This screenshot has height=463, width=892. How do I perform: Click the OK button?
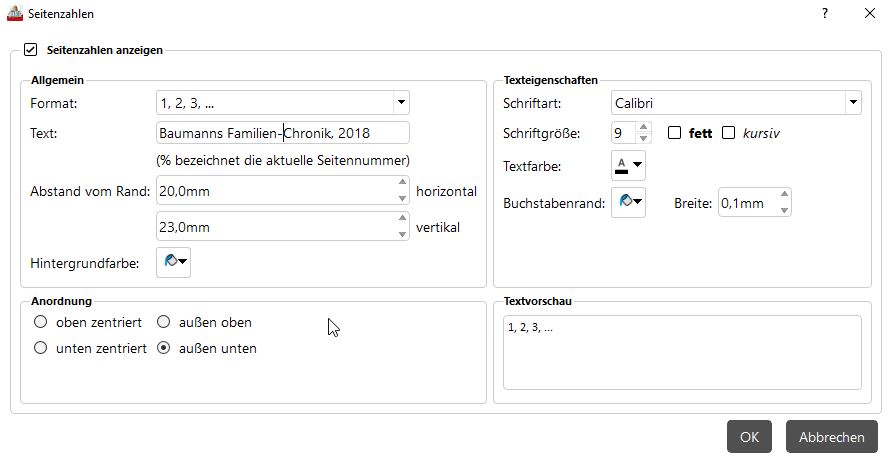pyautogui.click(x=749, y=437)
